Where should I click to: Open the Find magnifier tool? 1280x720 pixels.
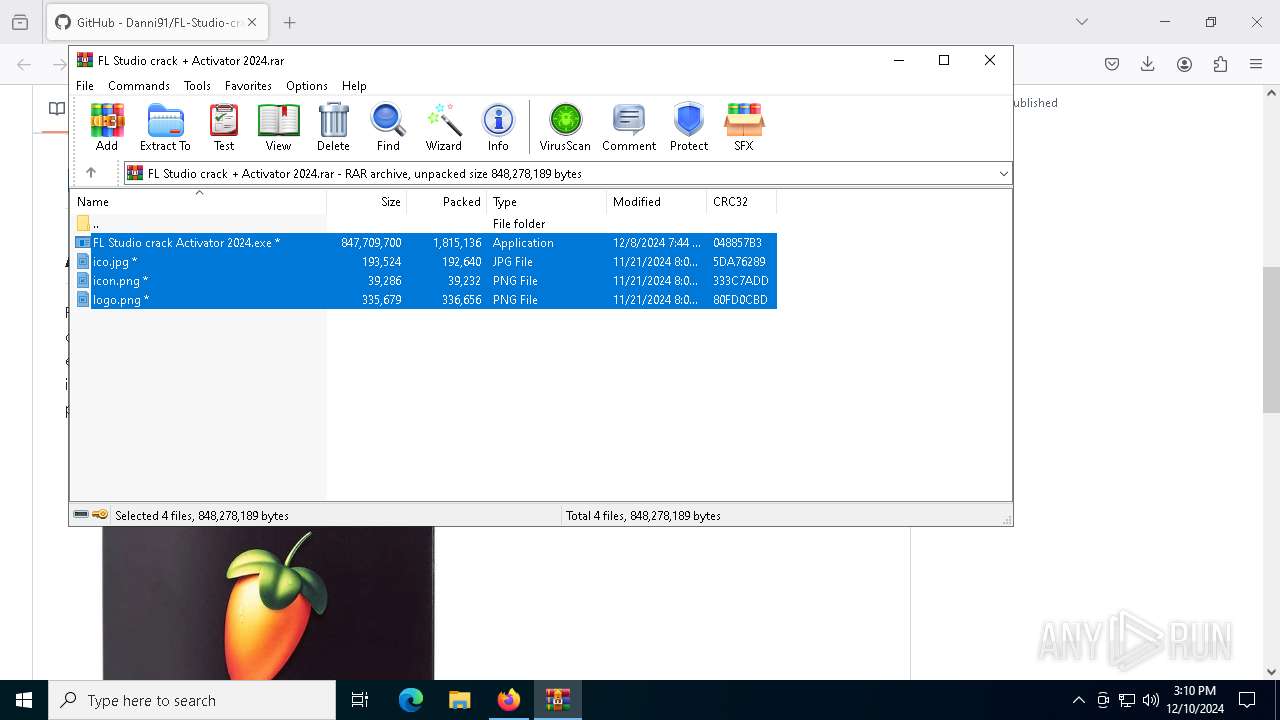(388, 127)
